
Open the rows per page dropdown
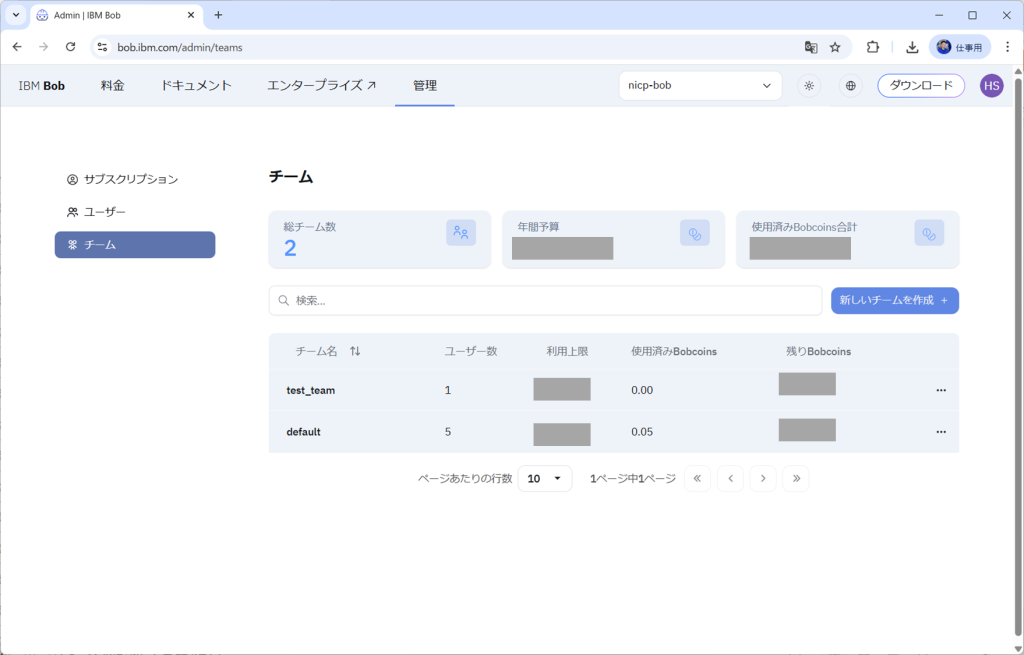545,479
